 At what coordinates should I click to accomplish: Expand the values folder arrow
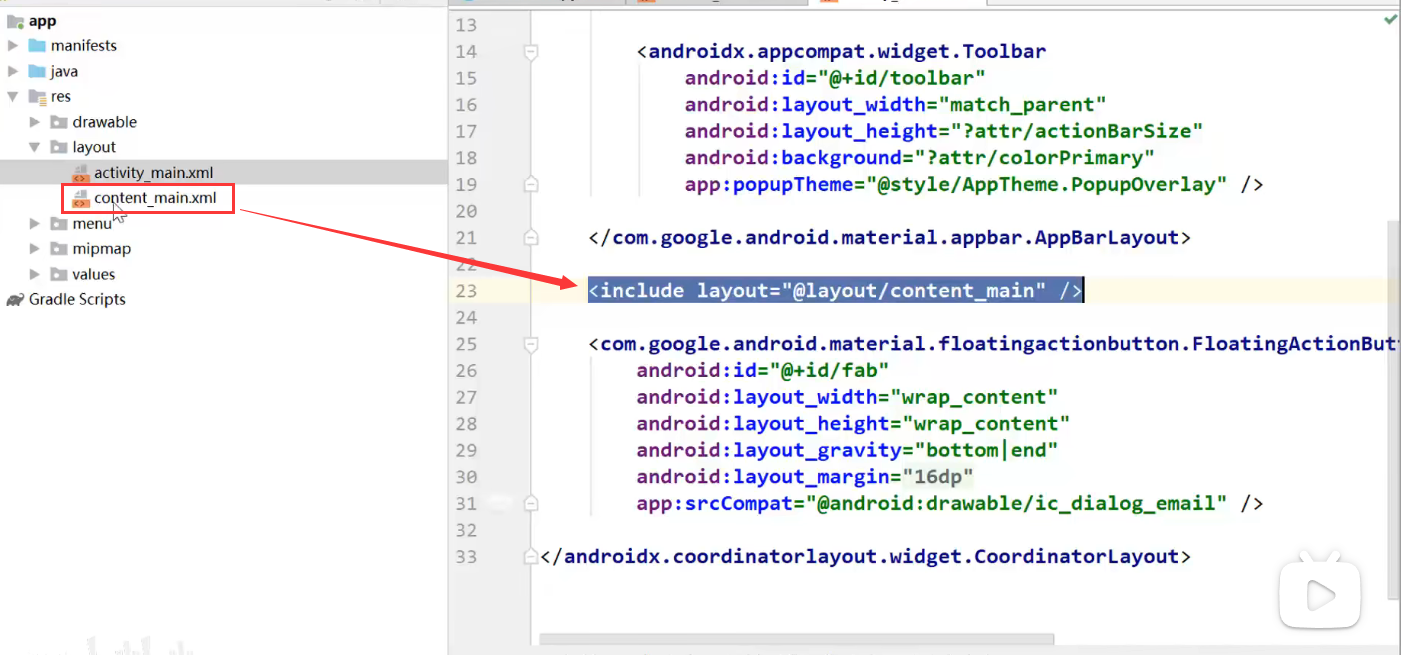click(35, 274)
